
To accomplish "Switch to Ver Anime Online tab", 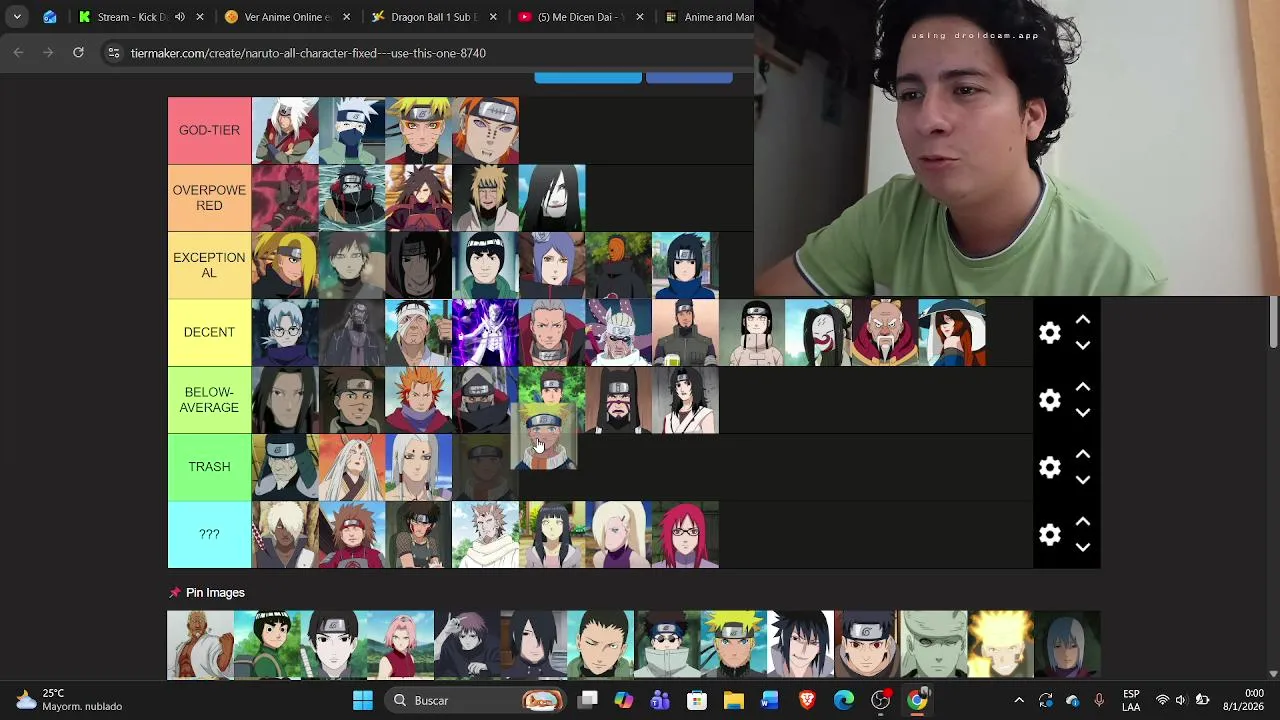I will coord(288,17).
